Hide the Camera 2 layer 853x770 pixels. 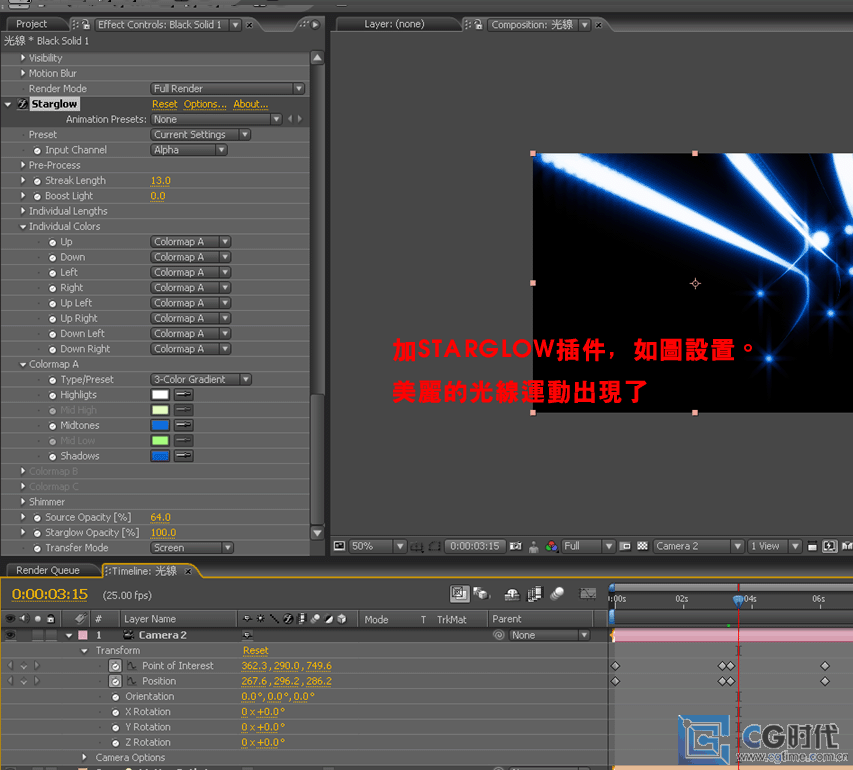pos(11,635)
